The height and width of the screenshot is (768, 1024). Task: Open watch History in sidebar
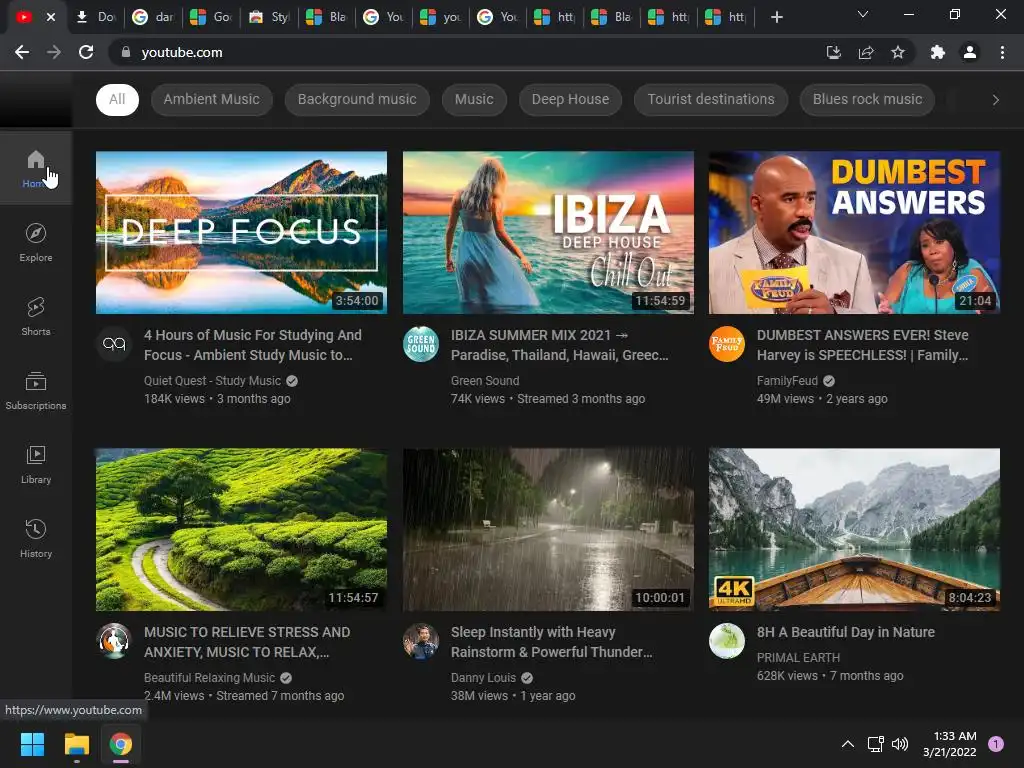[x=36, y=538]
